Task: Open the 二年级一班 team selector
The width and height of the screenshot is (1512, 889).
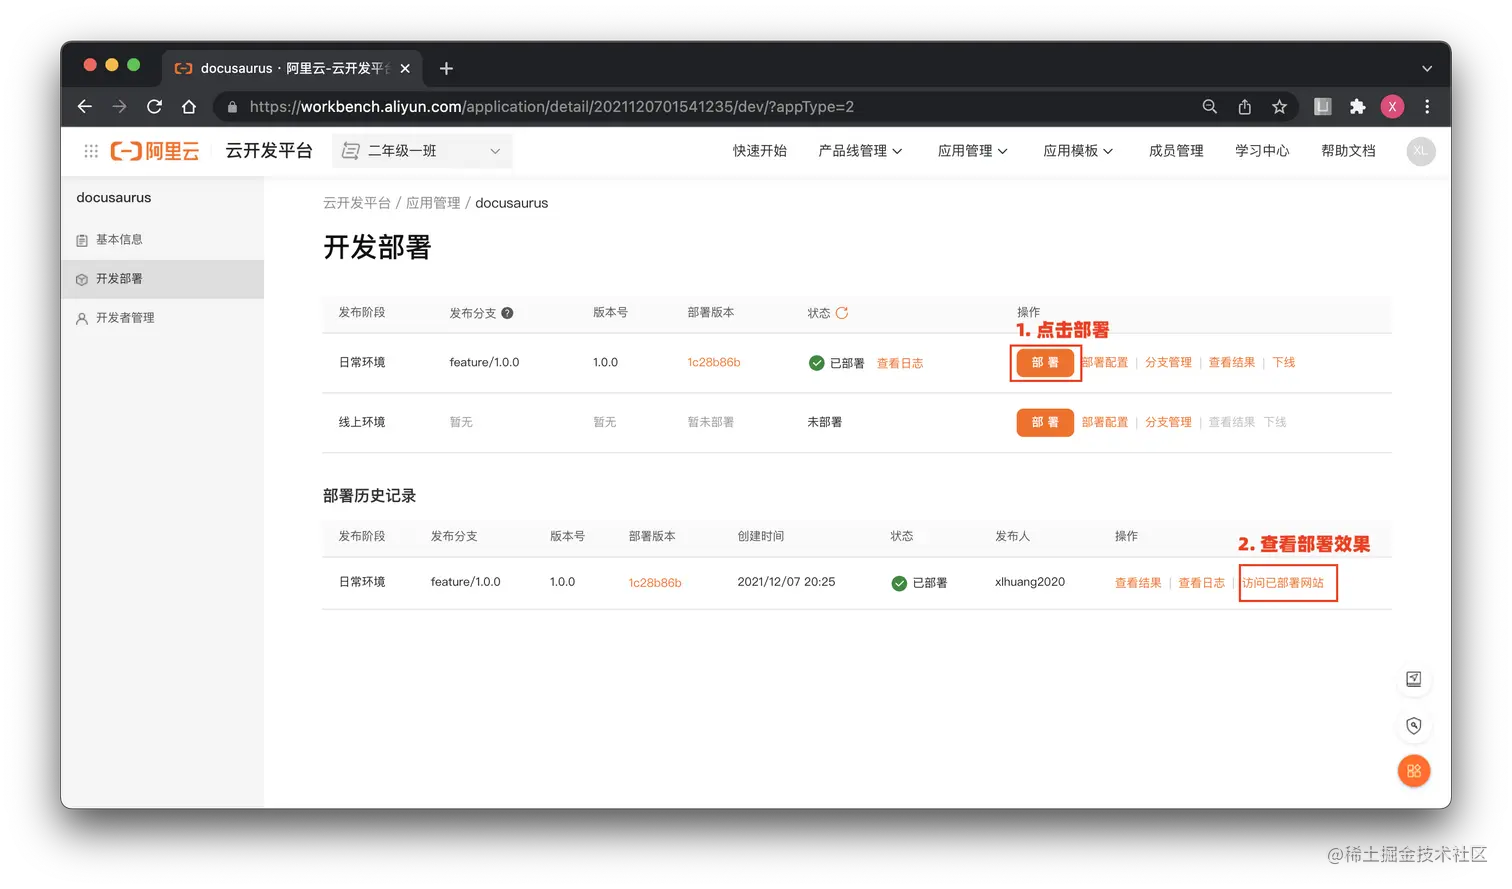Action: click(x=422, y=151)
